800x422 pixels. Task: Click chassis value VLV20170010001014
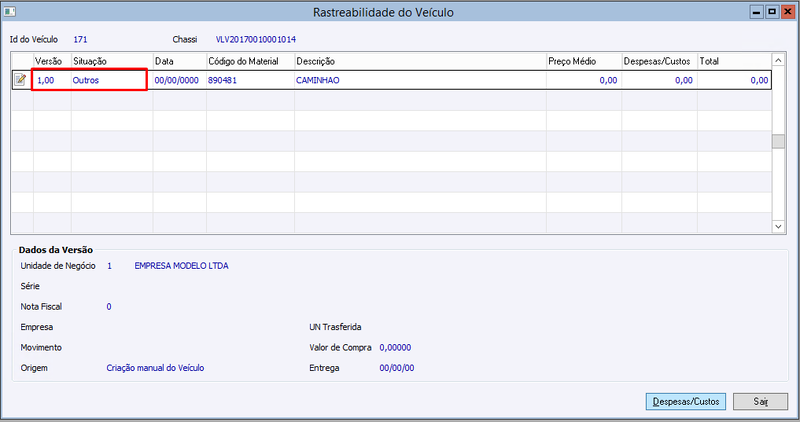point(256,39)
